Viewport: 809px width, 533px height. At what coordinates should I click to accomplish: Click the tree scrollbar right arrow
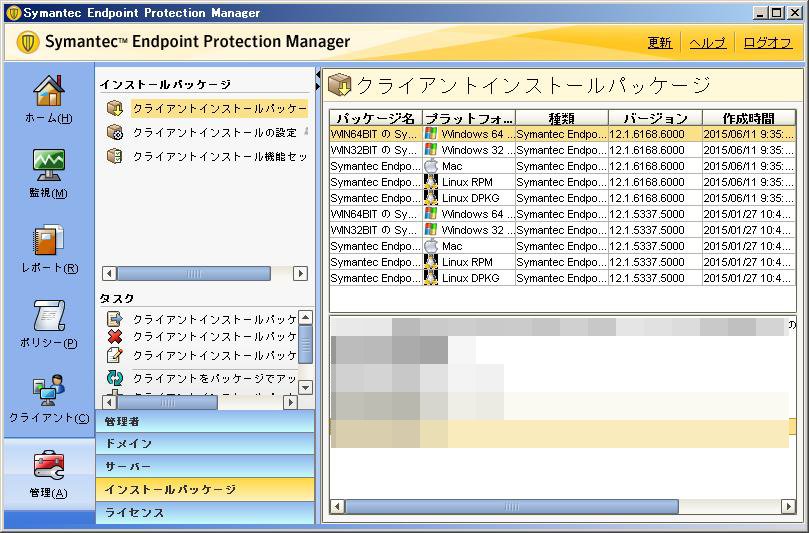click(300, 273)
